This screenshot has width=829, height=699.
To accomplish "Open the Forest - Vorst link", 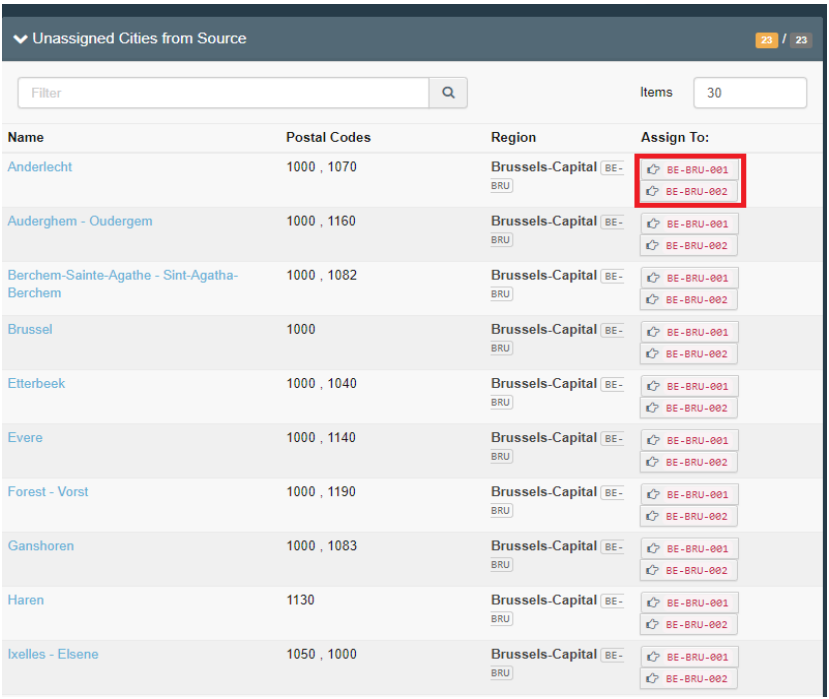I will point(48,492).
